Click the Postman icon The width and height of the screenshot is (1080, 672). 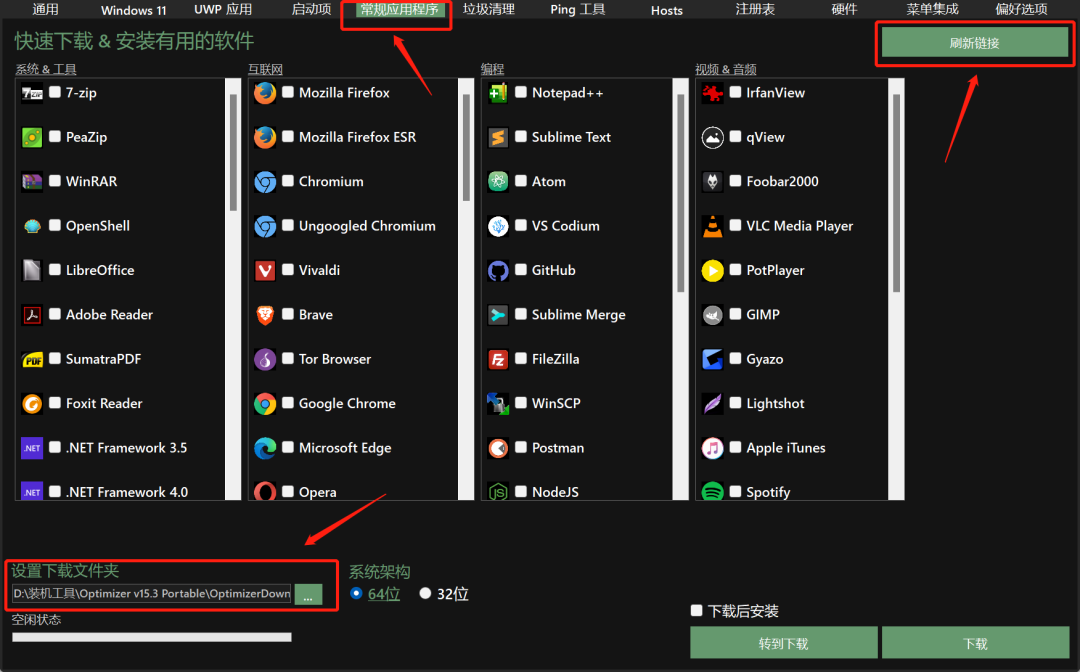pyautogui.click(x=497, y=448)
